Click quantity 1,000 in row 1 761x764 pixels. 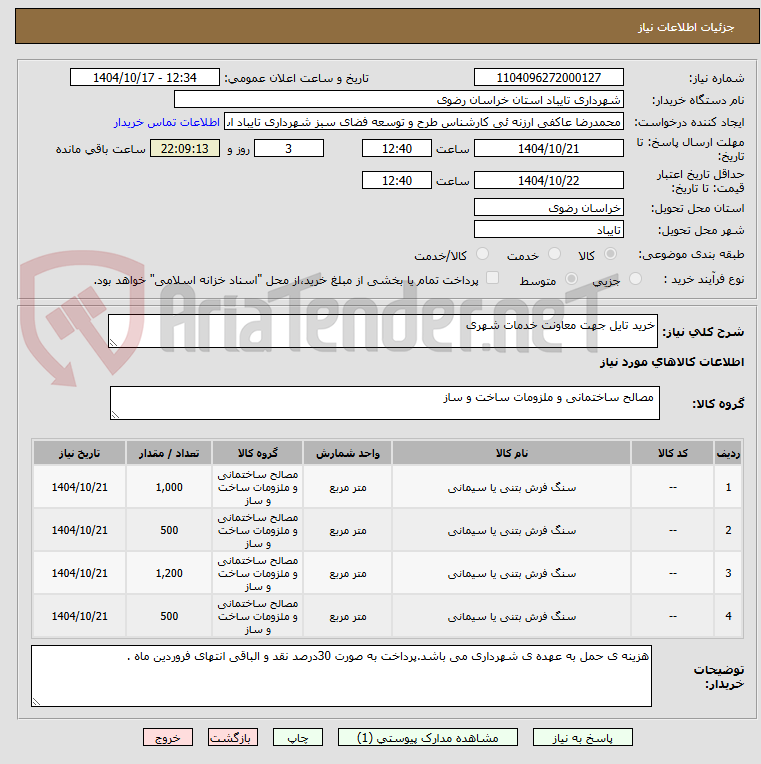click(169, 487)
